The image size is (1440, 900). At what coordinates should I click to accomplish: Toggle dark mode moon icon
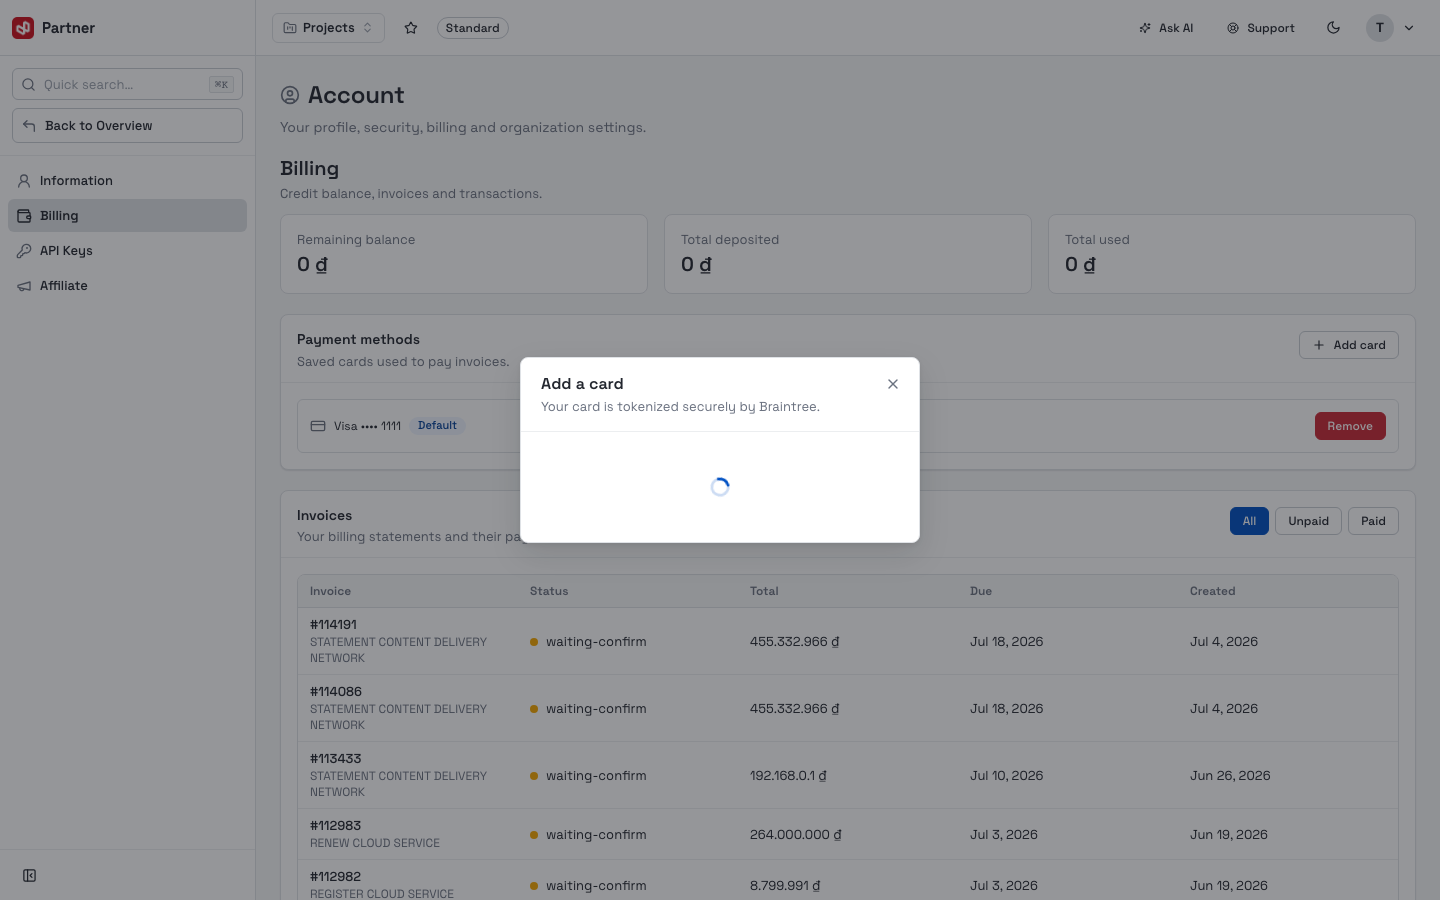(1333, 28)
